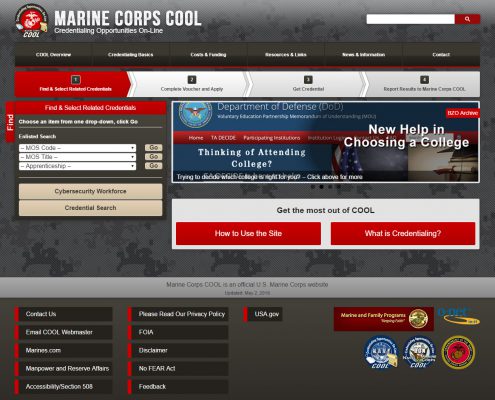Open the COOL Overview menu
Image resolution: width=495 pixels, height=400 pixels.
point(53,54)
